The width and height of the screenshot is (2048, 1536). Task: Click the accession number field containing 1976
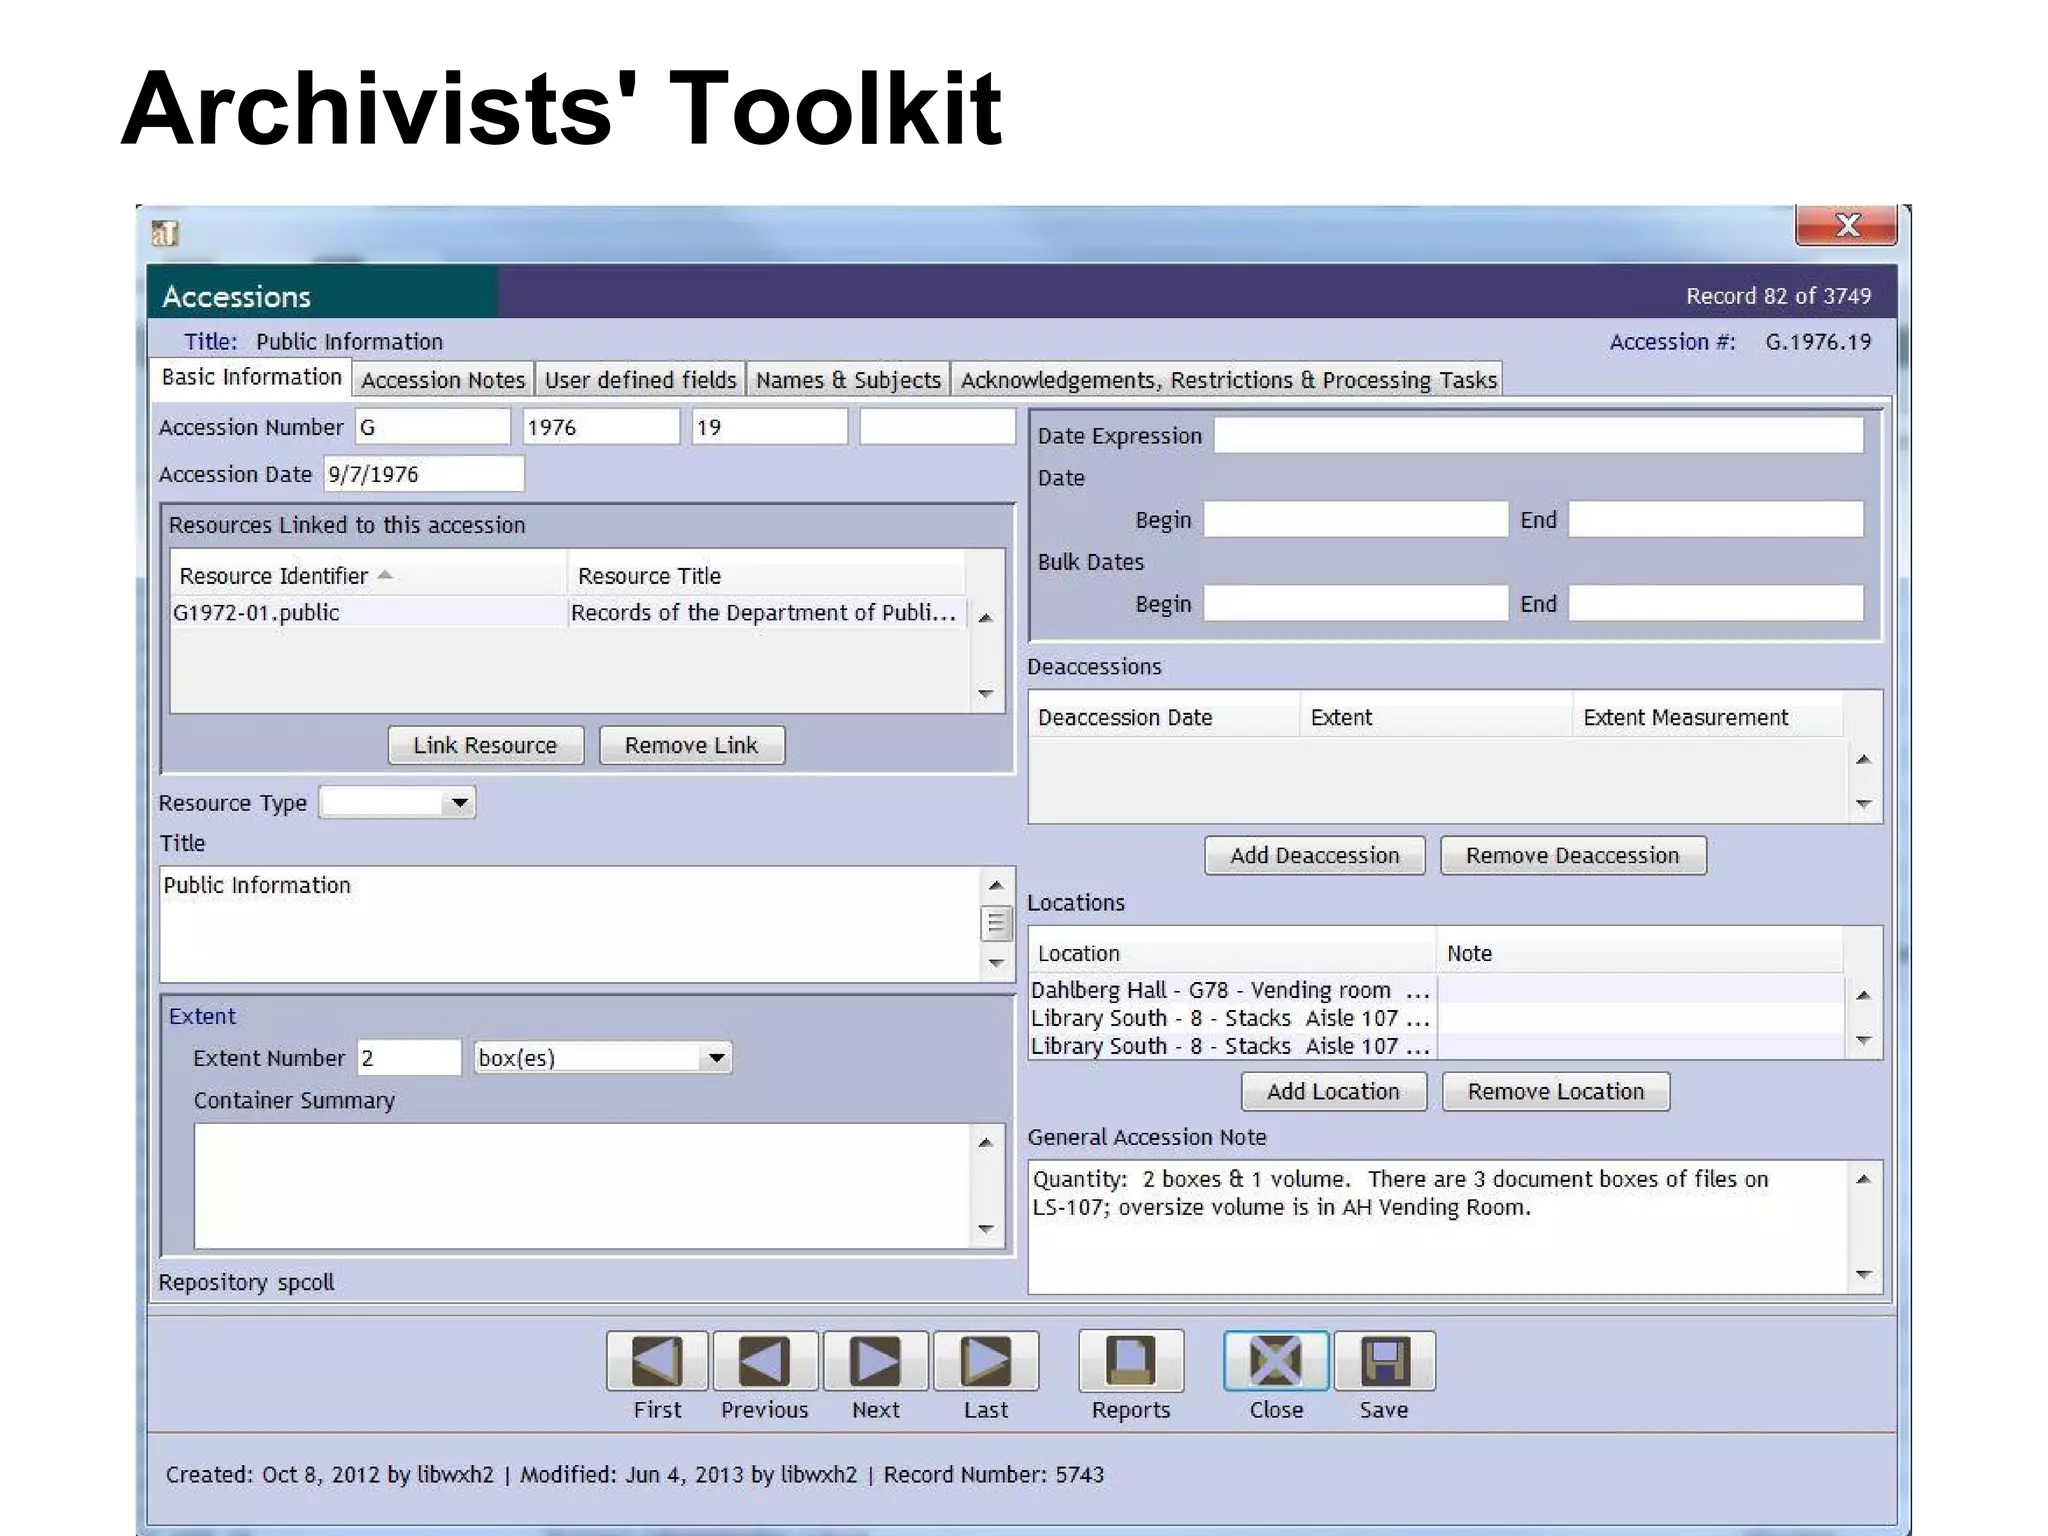[x=601, y=427]
